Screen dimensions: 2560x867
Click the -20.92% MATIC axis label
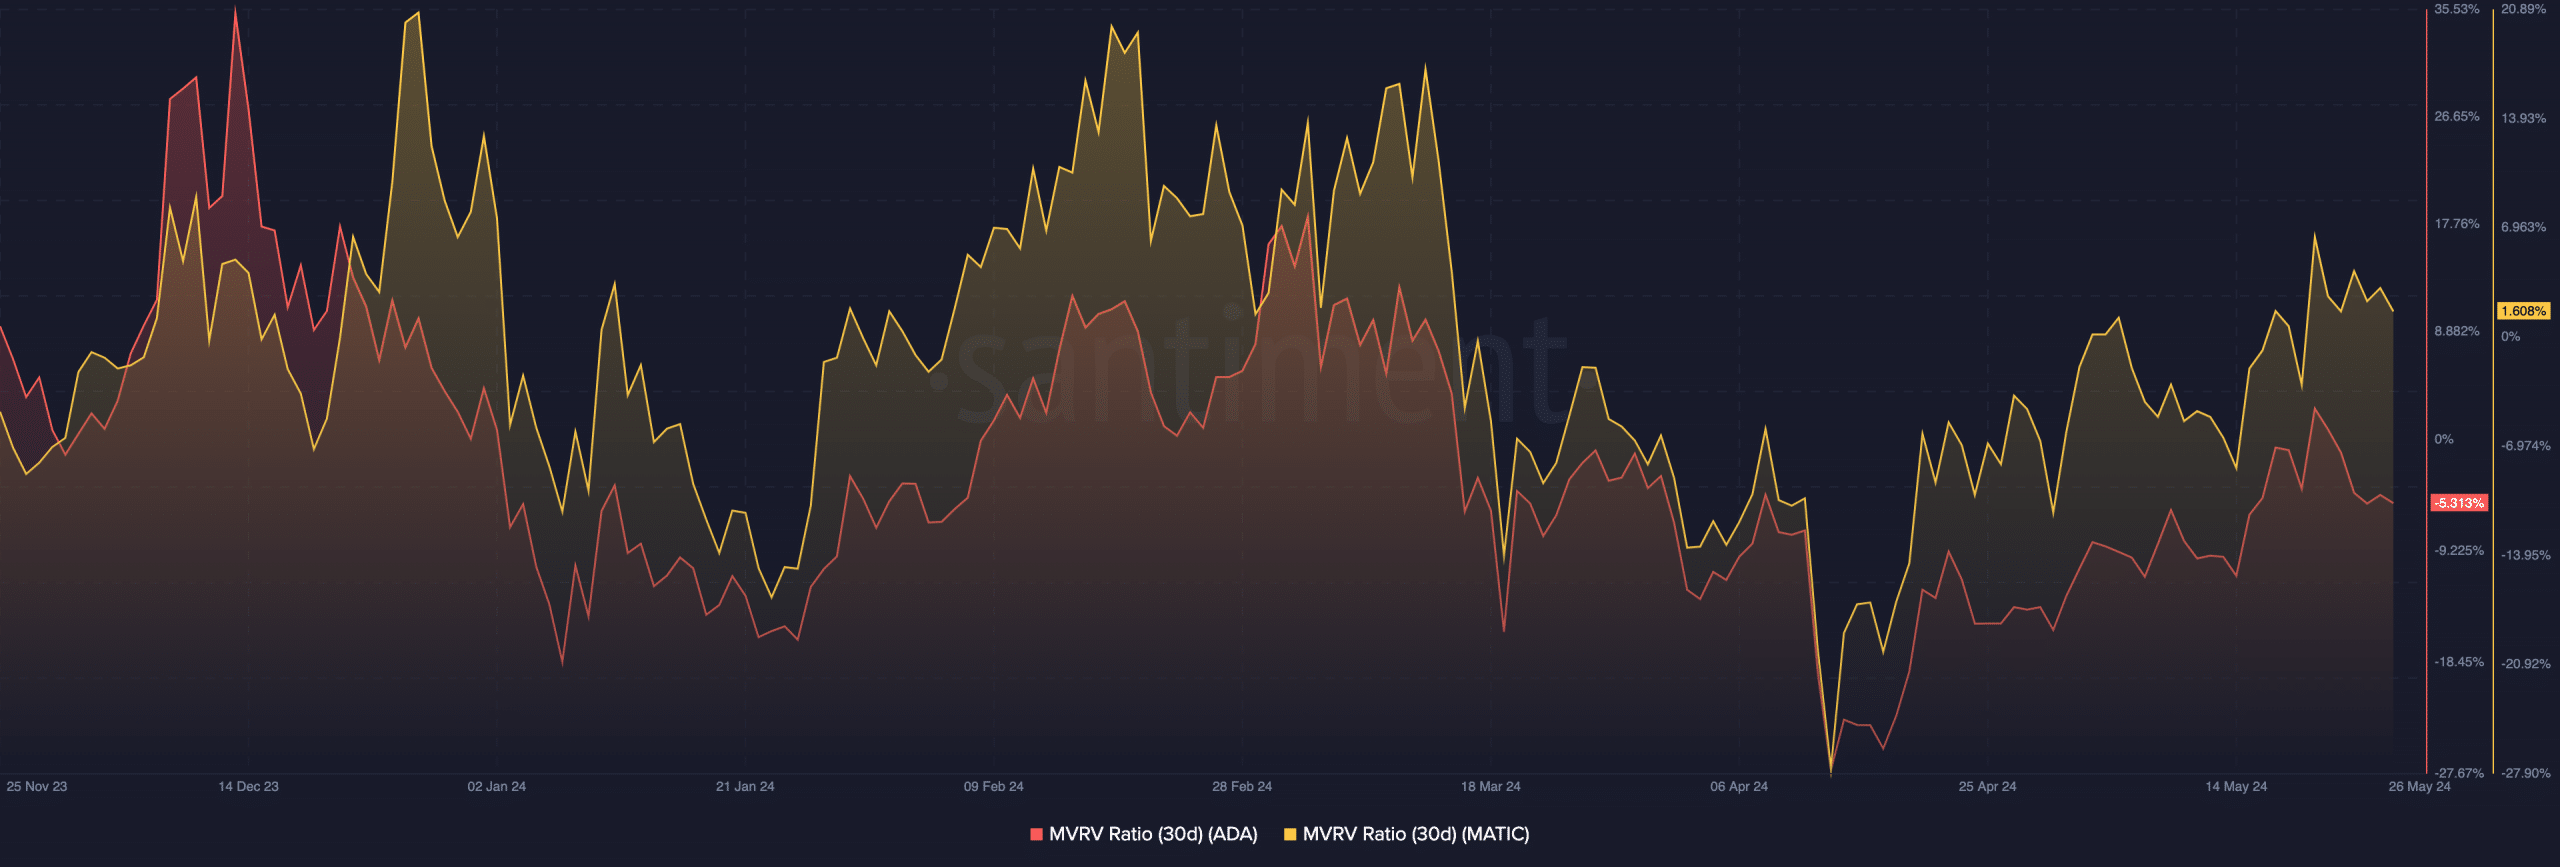coord(2525,664)
